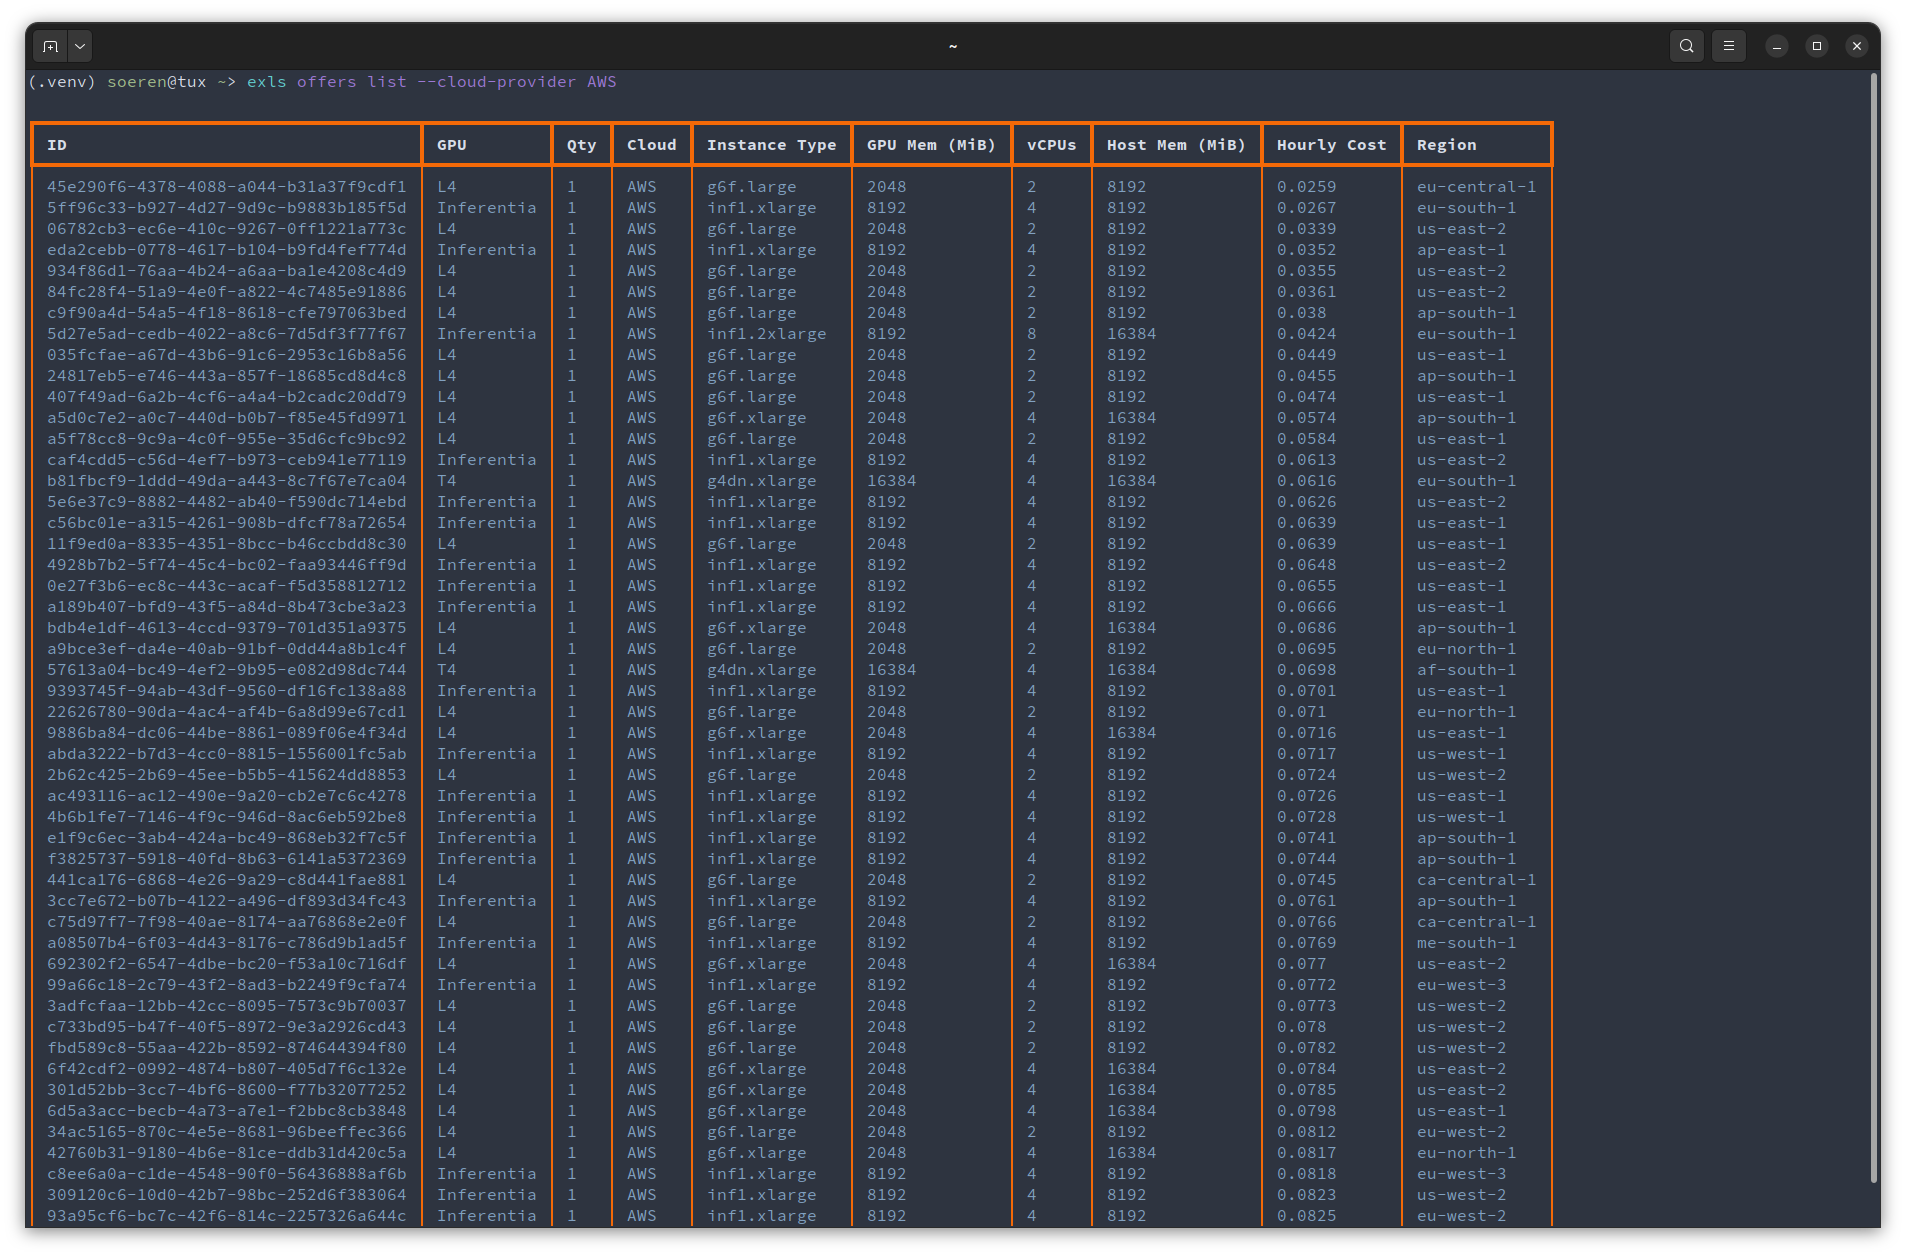Minimize the terminal window

pyautogui.click(x=1775, y=45)
